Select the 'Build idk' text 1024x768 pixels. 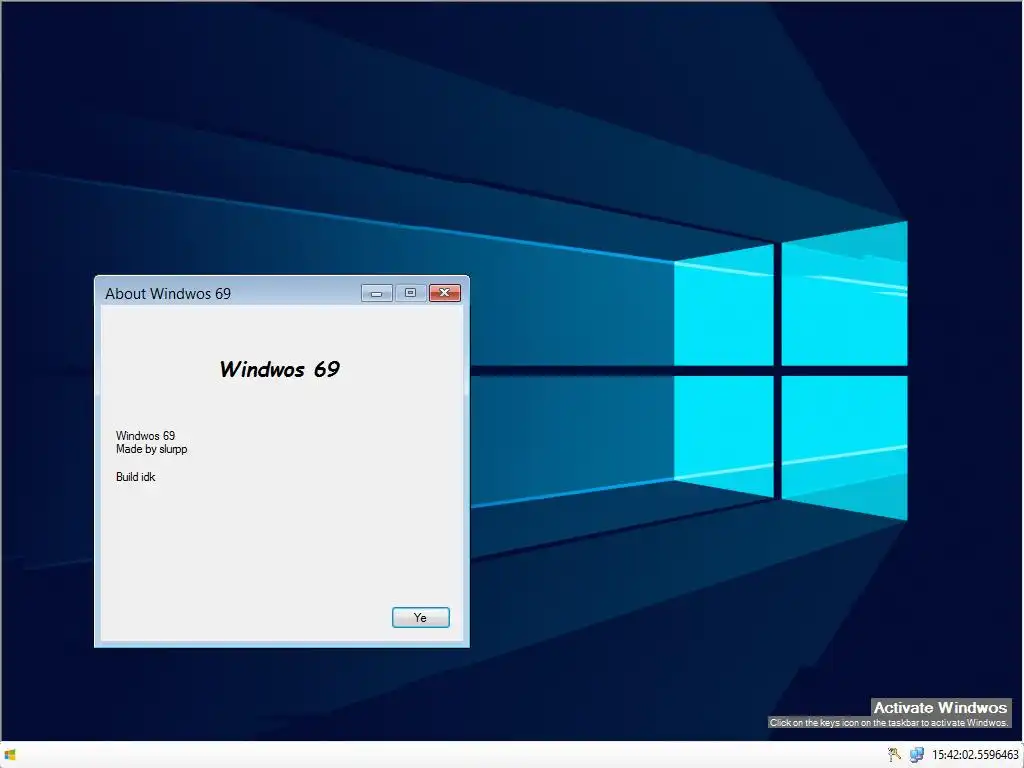tap(136, 477)
